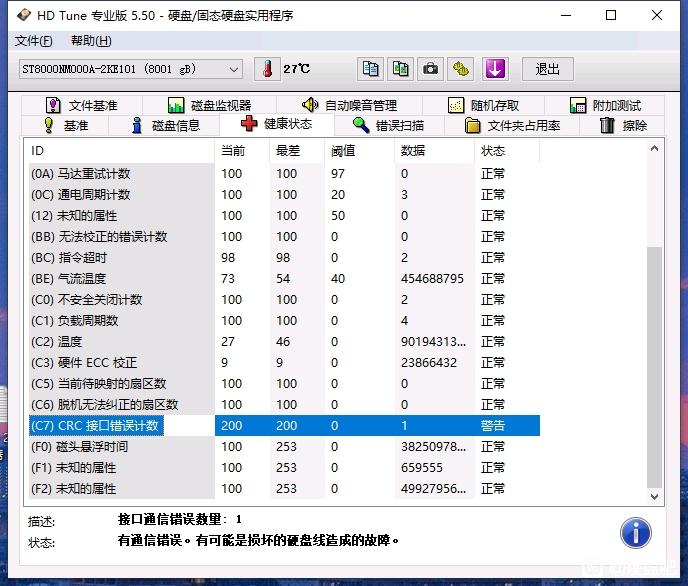Select the (C3) 硬件 ECC 校正 row

(x=284, y=363)
